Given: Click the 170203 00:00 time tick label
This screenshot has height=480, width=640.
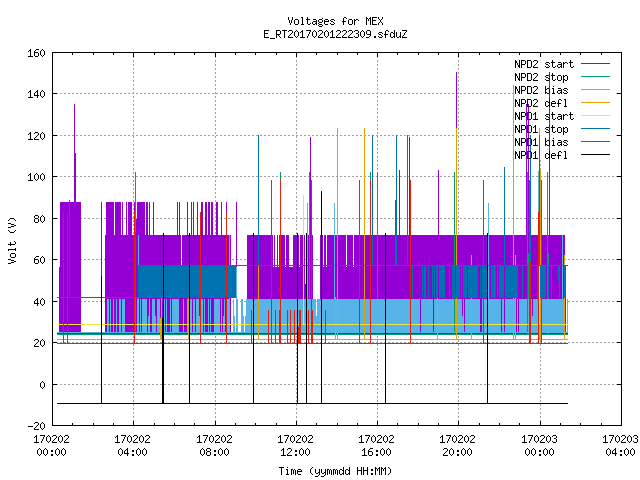Looking at the screenshot, I should pyautogui.click(x=540, y=446).
